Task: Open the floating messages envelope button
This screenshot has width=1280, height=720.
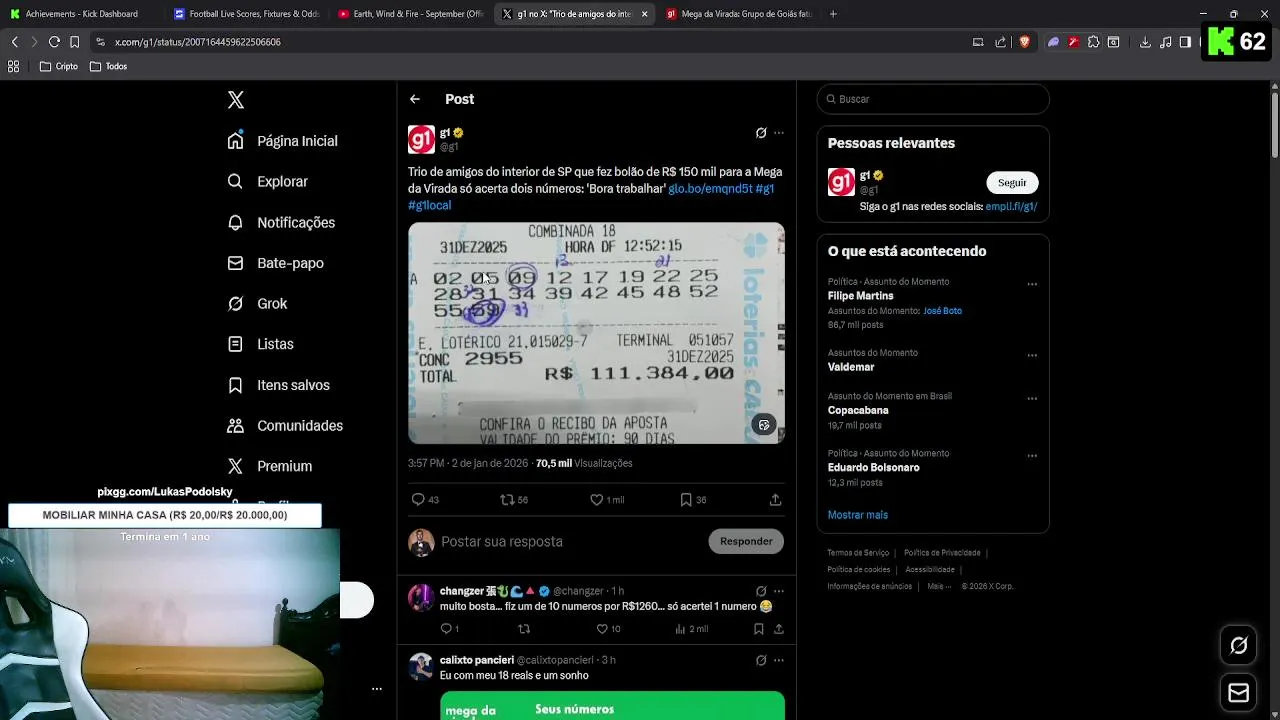Action: 1238,693
